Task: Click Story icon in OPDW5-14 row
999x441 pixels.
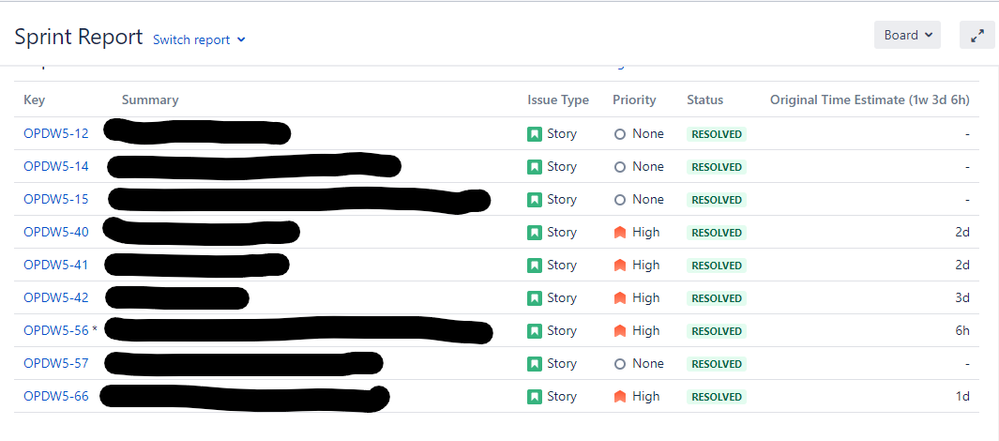Action: tap(535, 167)
